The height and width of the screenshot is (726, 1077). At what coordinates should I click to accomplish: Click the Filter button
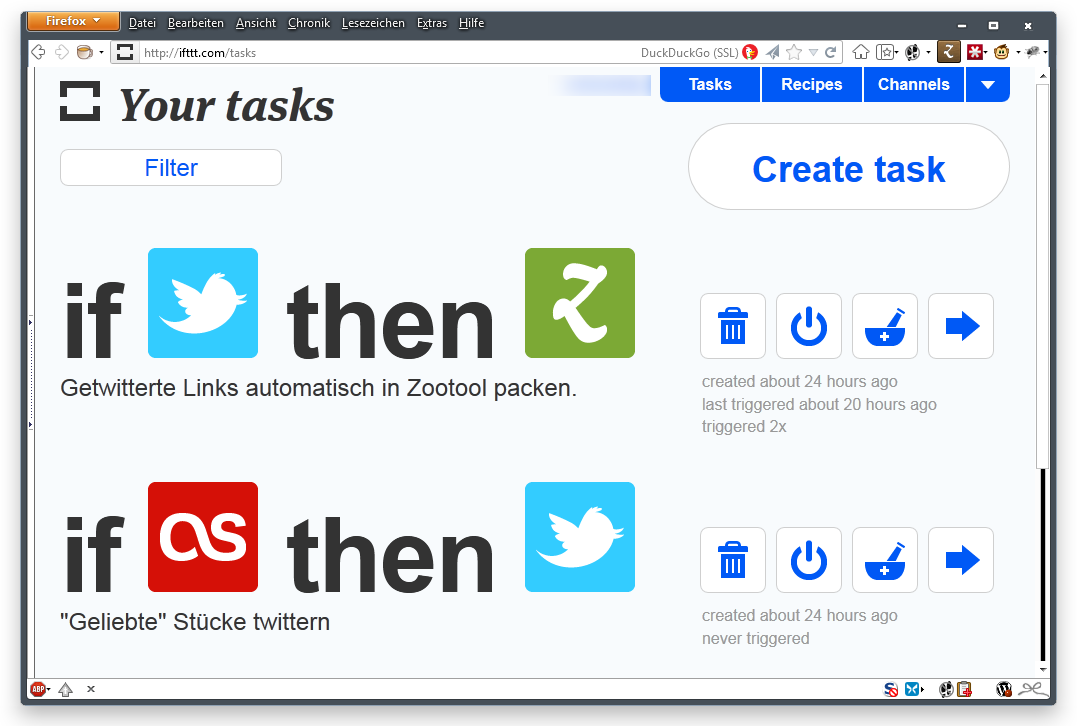(171, 168)
